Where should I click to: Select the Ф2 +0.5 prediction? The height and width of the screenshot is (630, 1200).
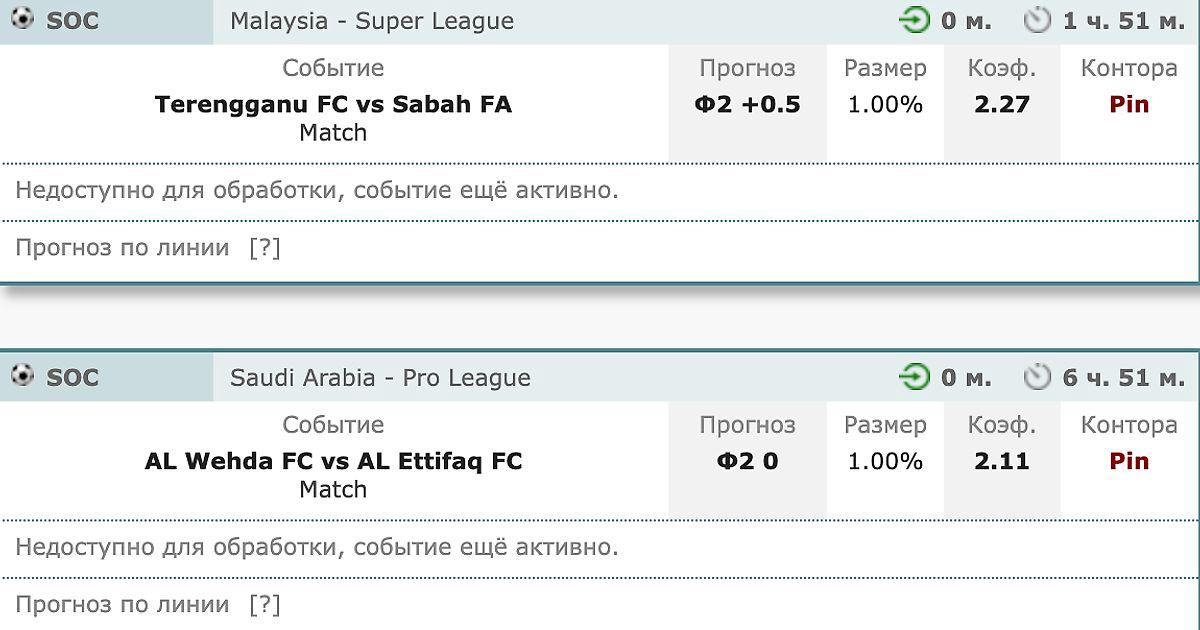[747, 105]
